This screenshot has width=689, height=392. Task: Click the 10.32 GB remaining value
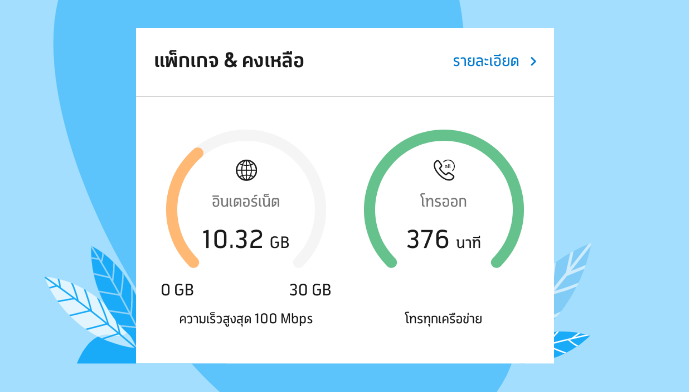(x=246, y=240)
